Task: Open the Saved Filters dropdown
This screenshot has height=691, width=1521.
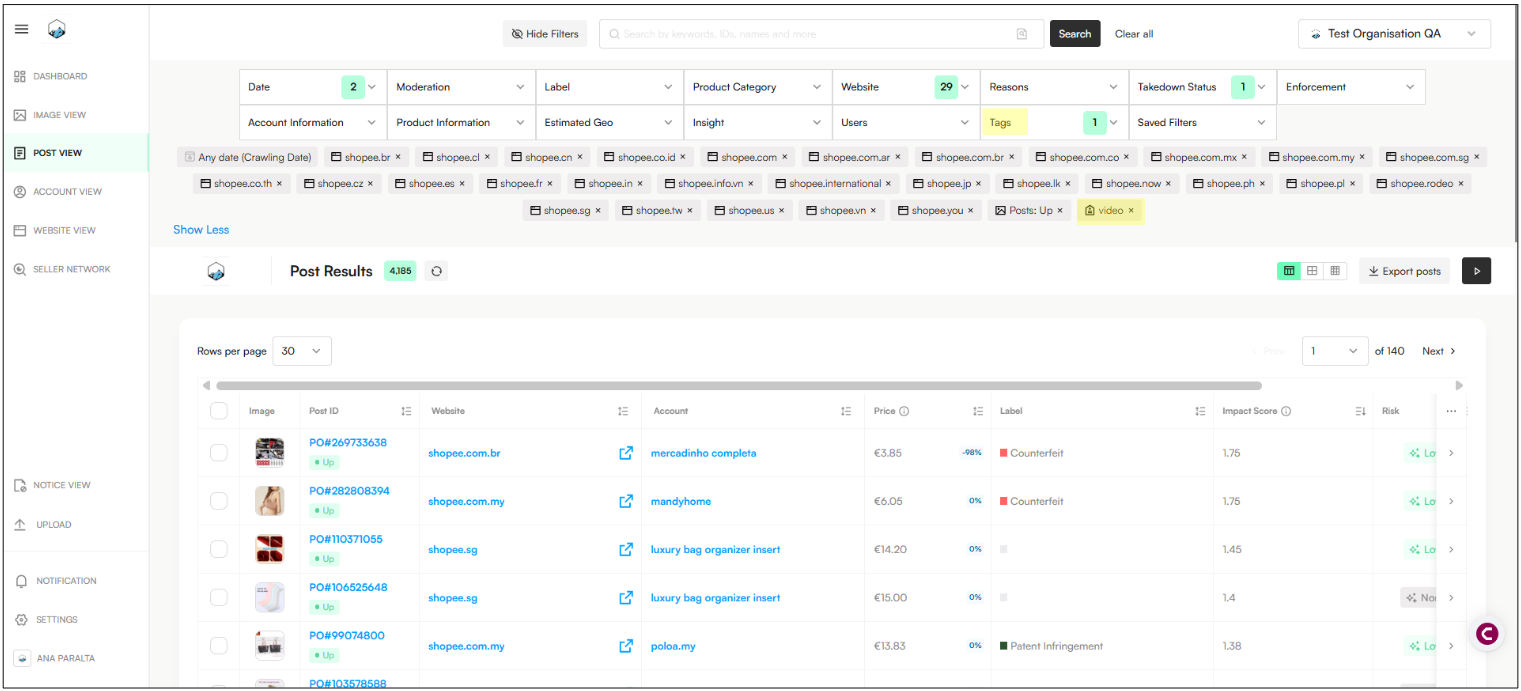Action: pyautogui.click(x=1202, y=123)
